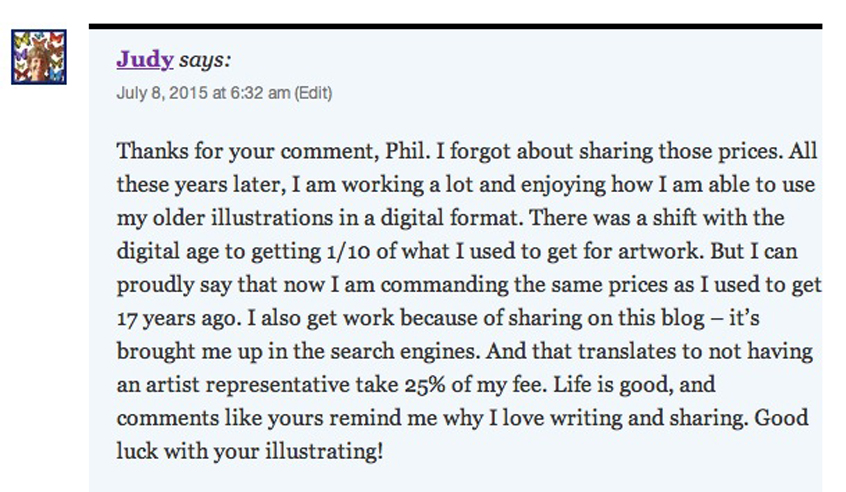Click the (Edit) comment link
Image resolution: width=846 pixels, height=492 pixels.
(314, 93)
